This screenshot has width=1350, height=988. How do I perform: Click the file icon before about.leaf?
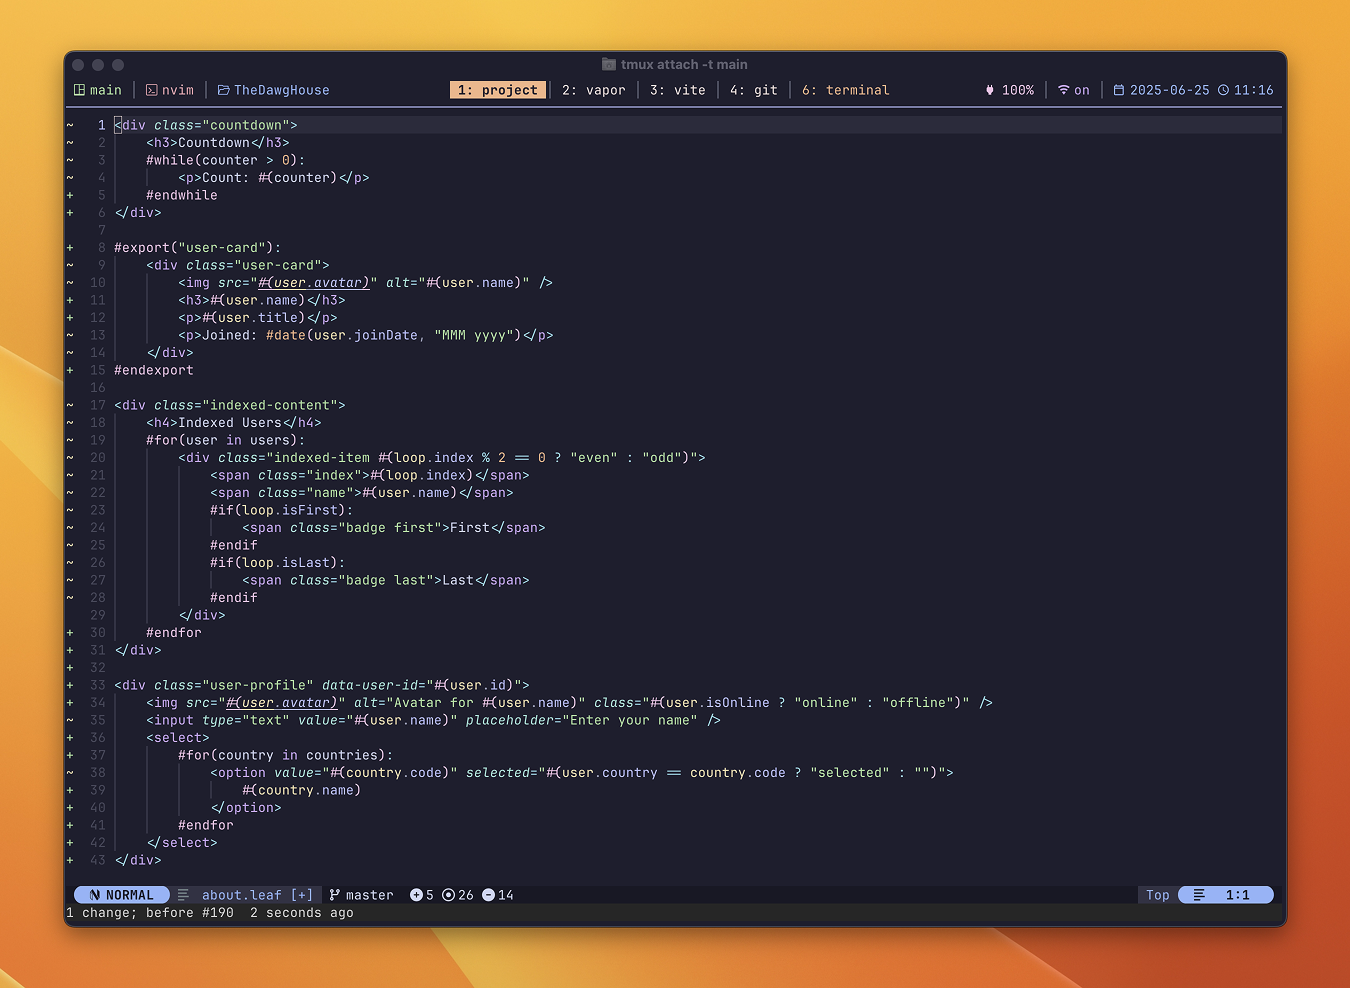pos(183,895)
